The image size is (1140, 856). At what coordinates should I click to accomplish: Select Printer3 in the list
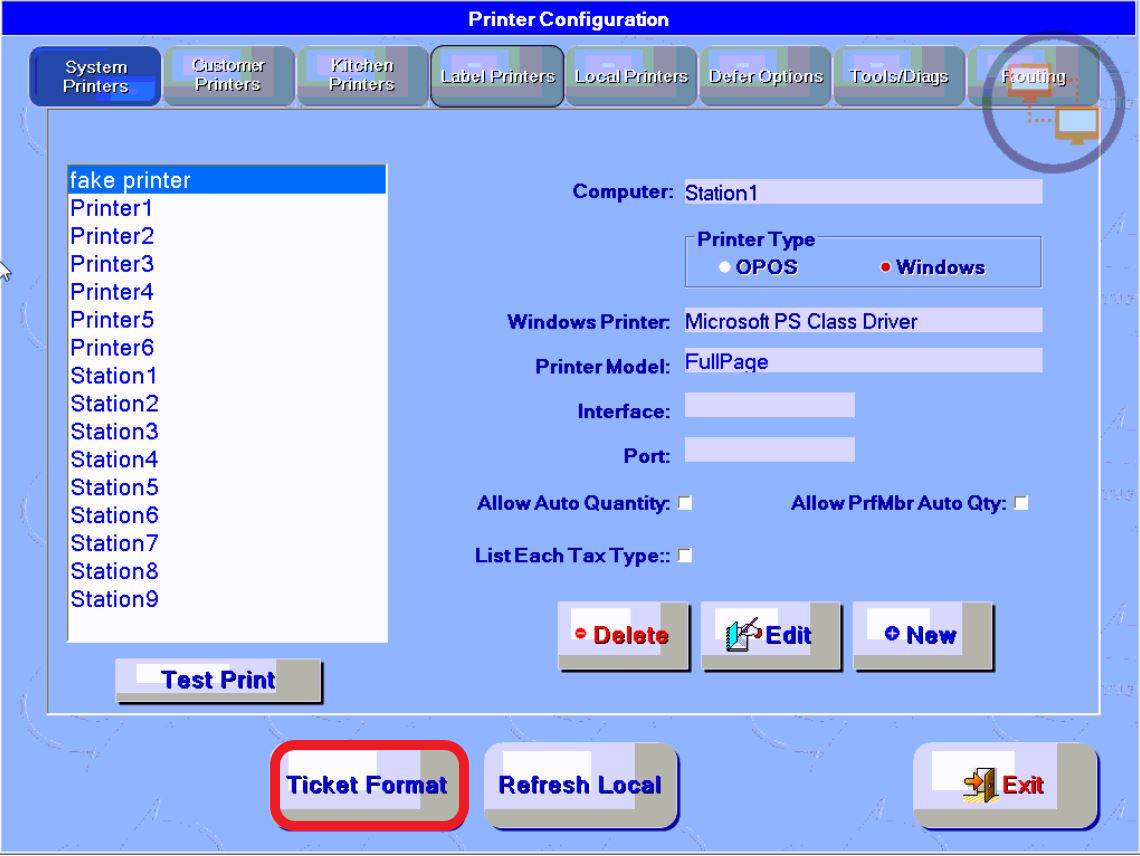(x=227, y=263)
